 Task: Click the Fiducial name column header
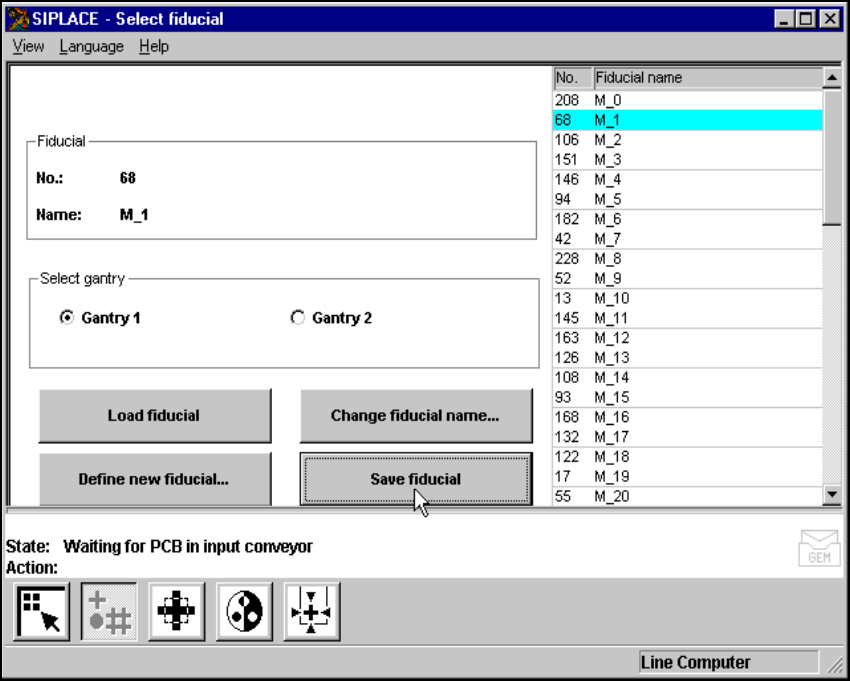pos(708,78)
